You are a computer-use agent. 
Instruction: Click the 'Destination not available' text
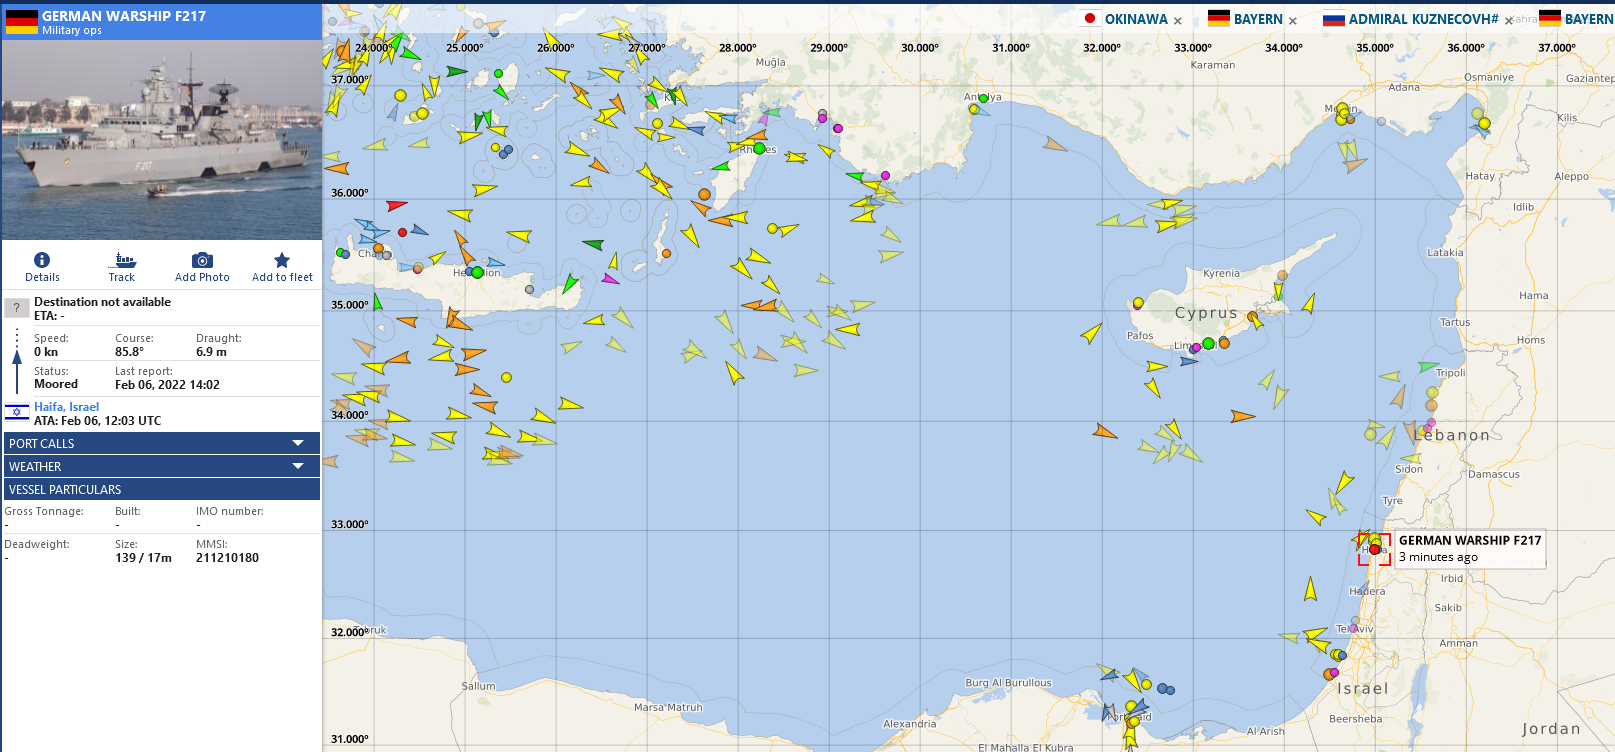102,302
